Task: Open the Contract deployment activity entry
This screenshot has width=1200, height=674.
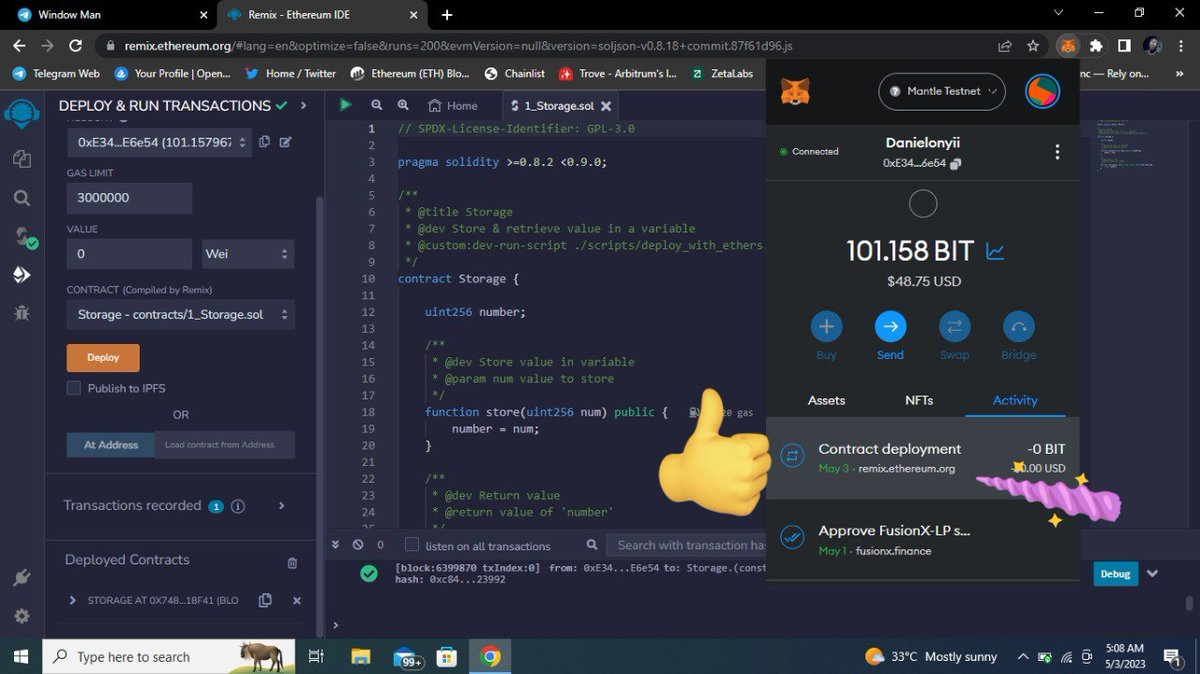Action: [922, 458]
